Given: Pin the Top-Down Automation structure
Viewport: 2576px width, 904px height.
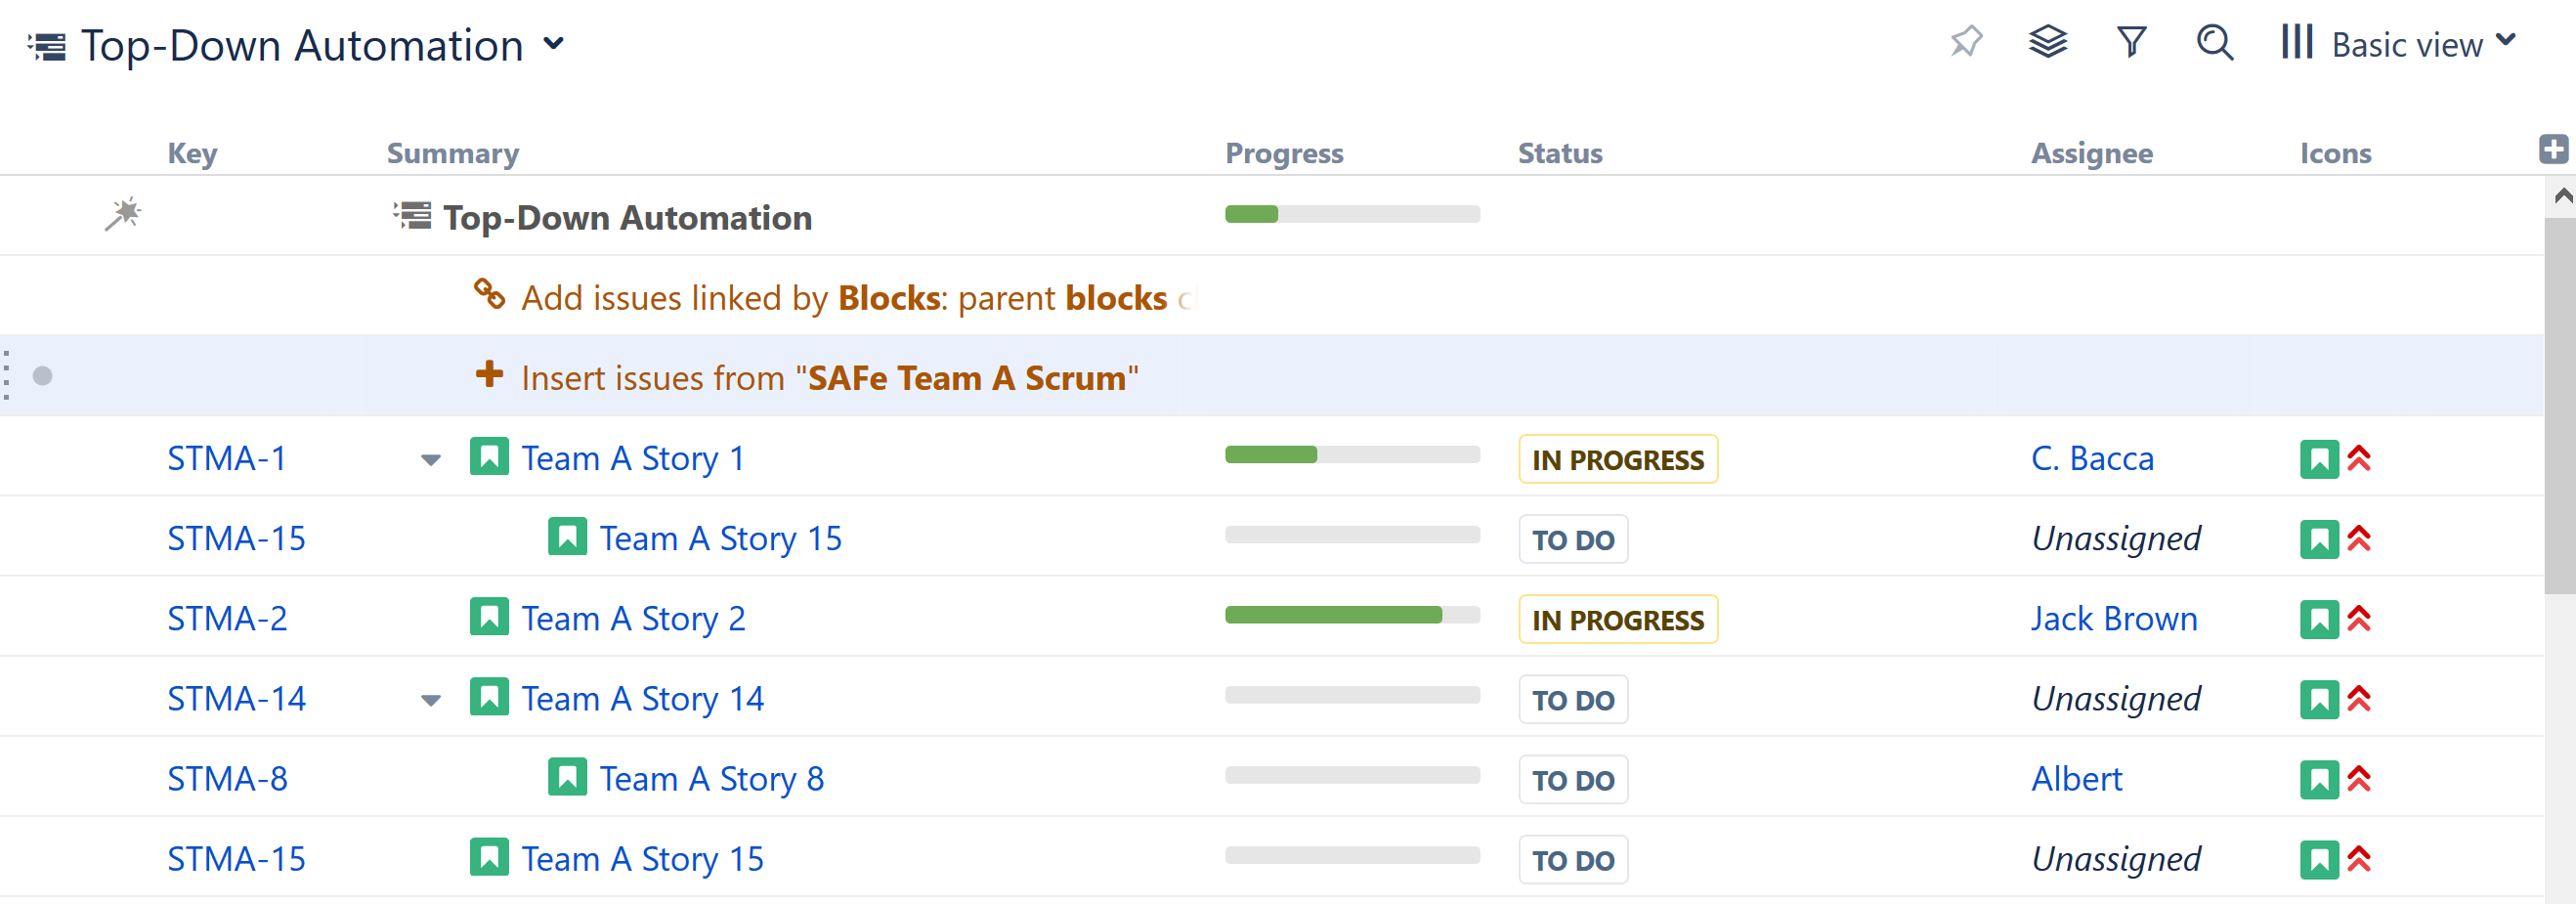Looking at the screenshot, I should click(x=1965, y=43).
